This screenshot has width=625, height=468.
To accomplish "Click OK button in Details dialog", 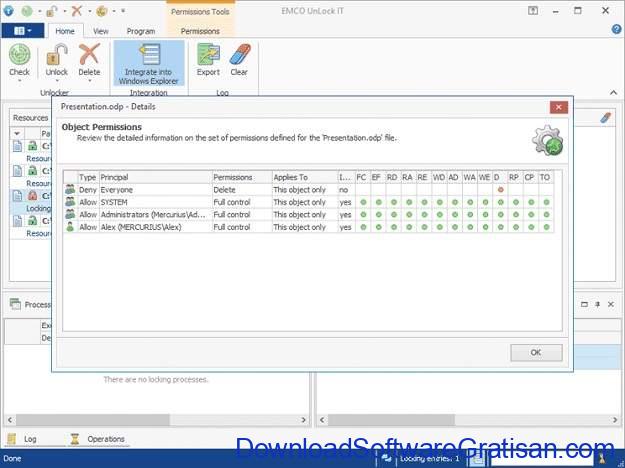I will coord(536,353).
